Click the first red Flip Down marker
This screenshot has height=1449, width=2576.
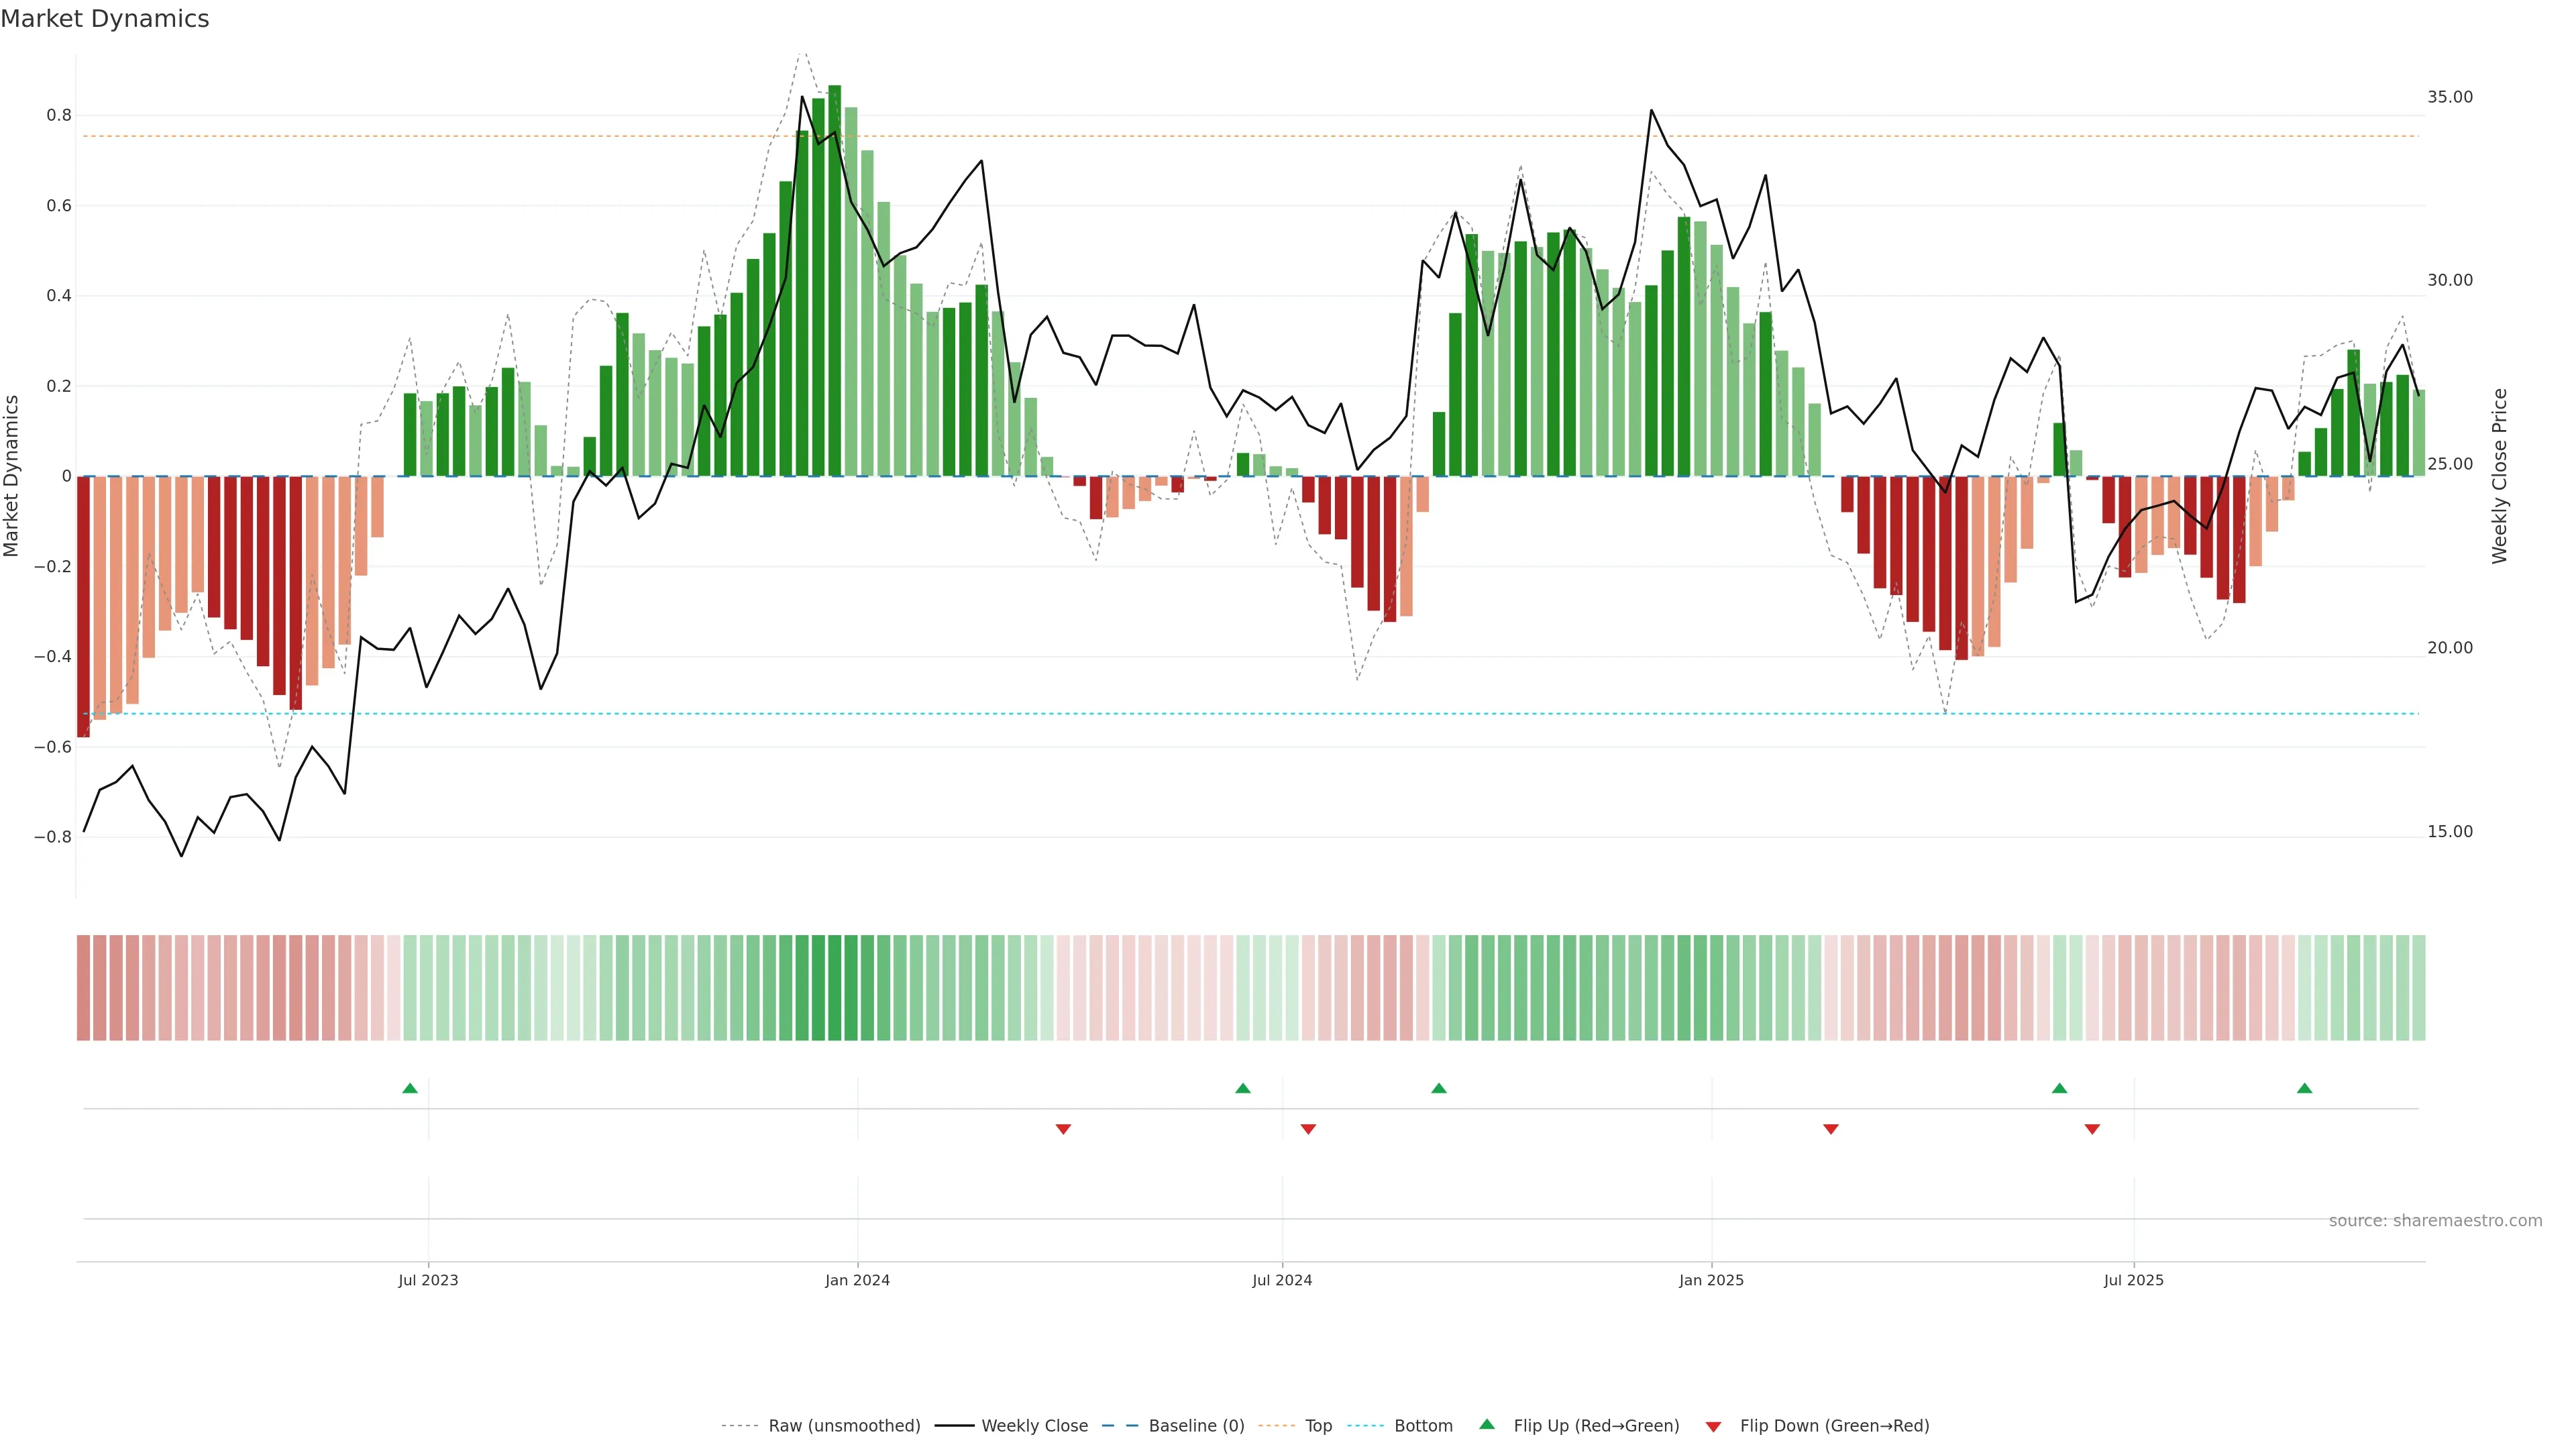[x=1063, y=1129]
